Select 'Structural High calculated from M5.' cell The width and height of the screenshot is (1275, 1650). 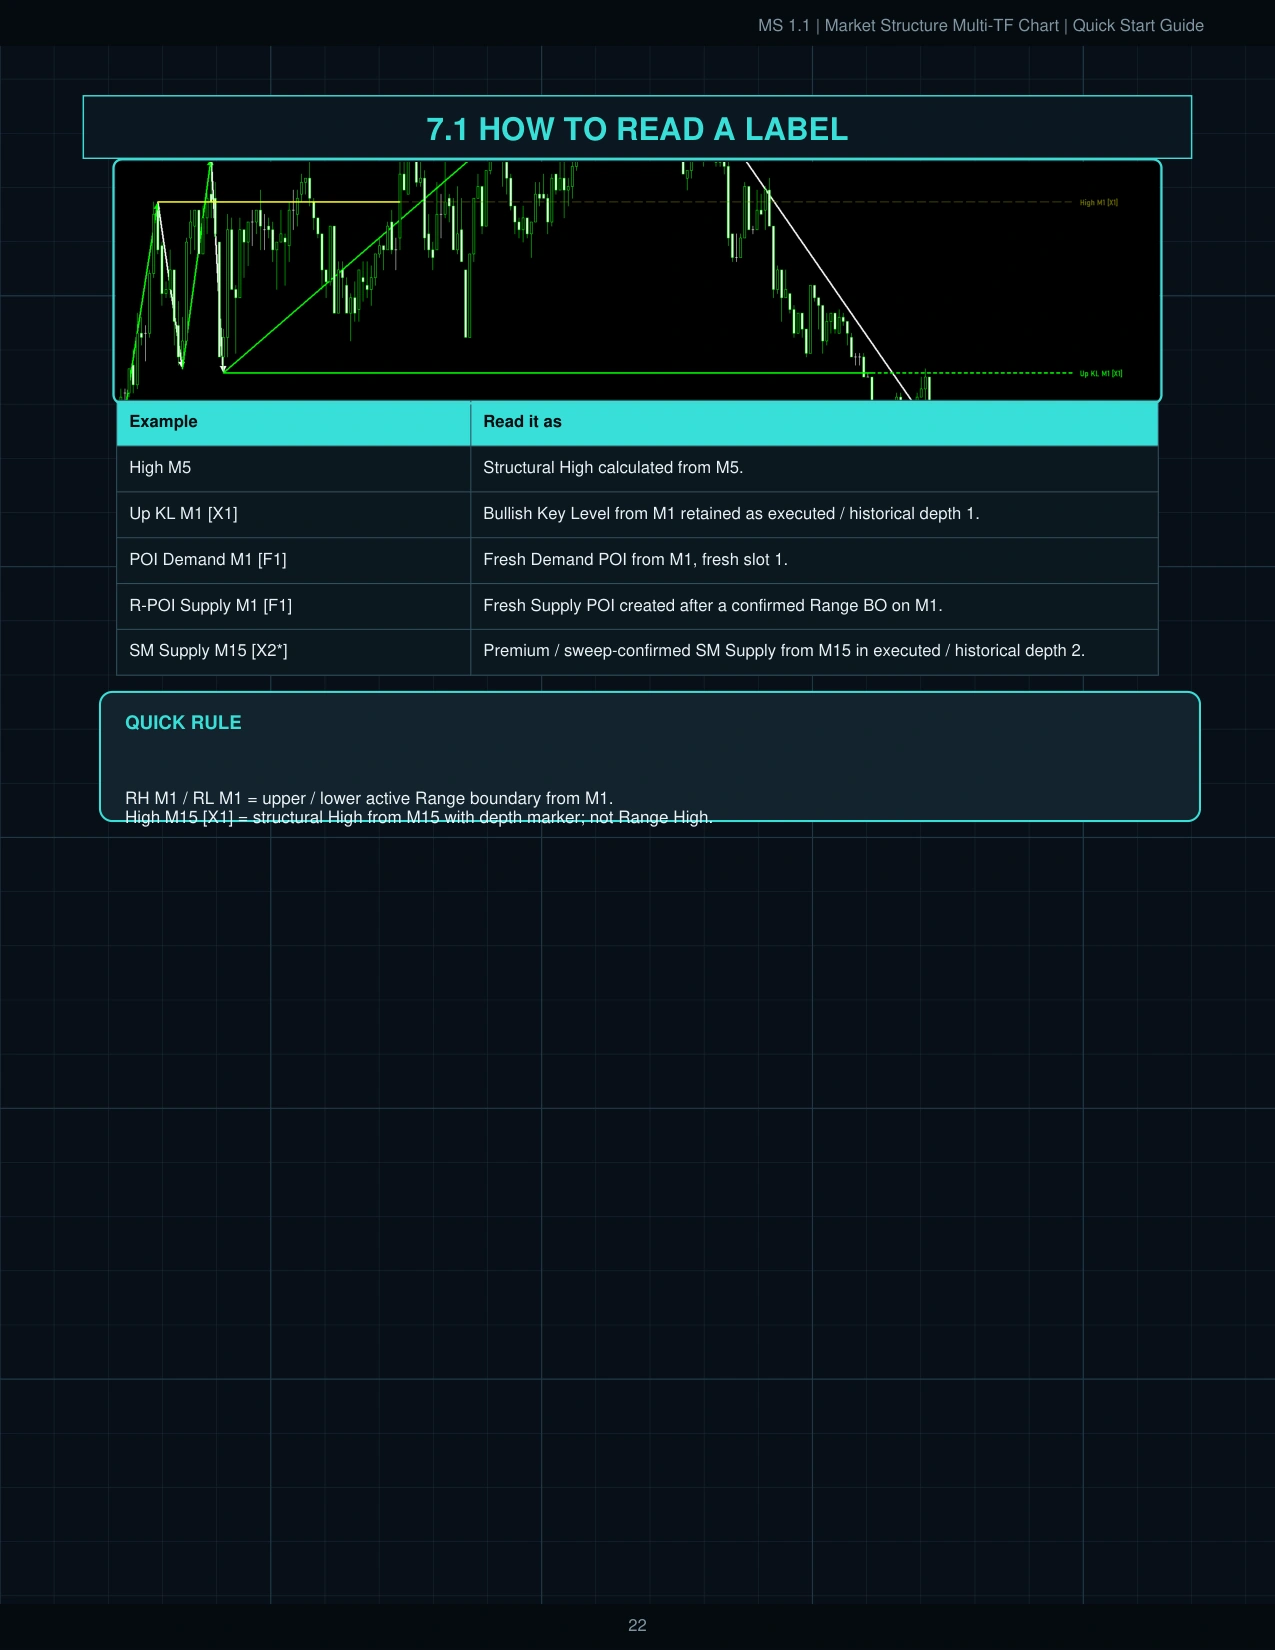click(814, 468)
